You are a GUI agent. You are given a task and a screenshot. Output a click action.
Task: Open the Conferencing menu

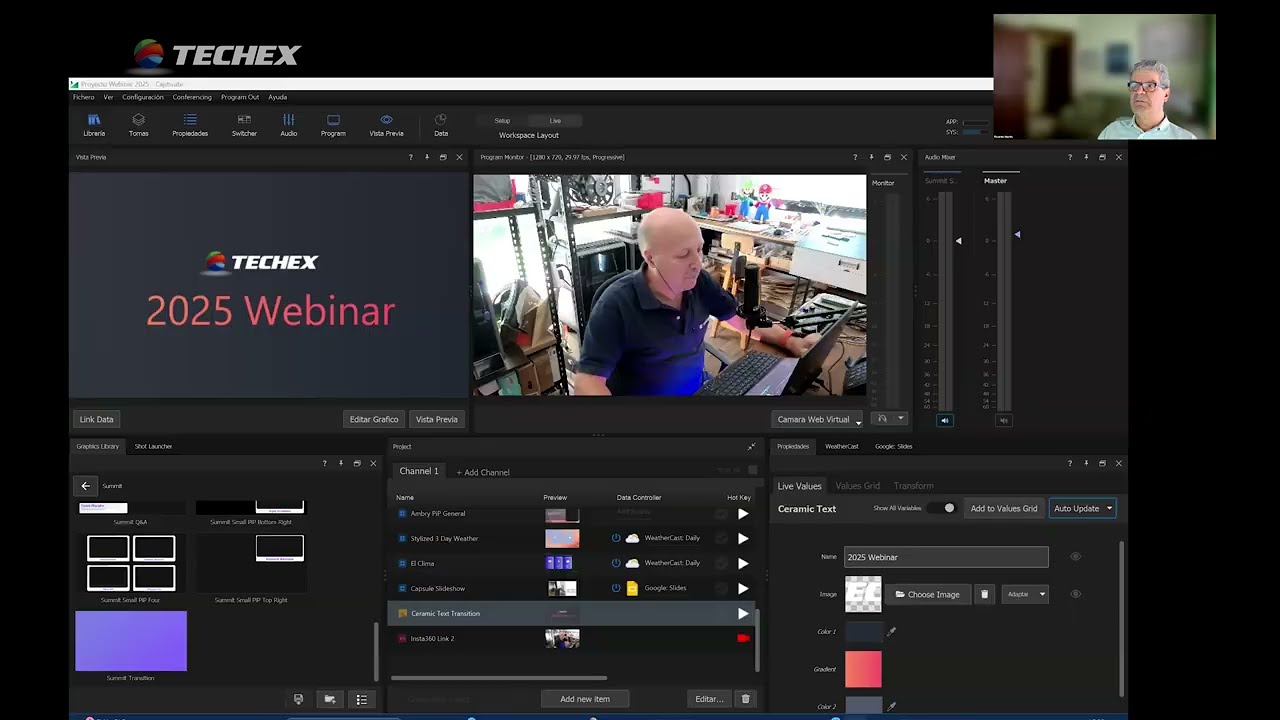click(192, 97)
